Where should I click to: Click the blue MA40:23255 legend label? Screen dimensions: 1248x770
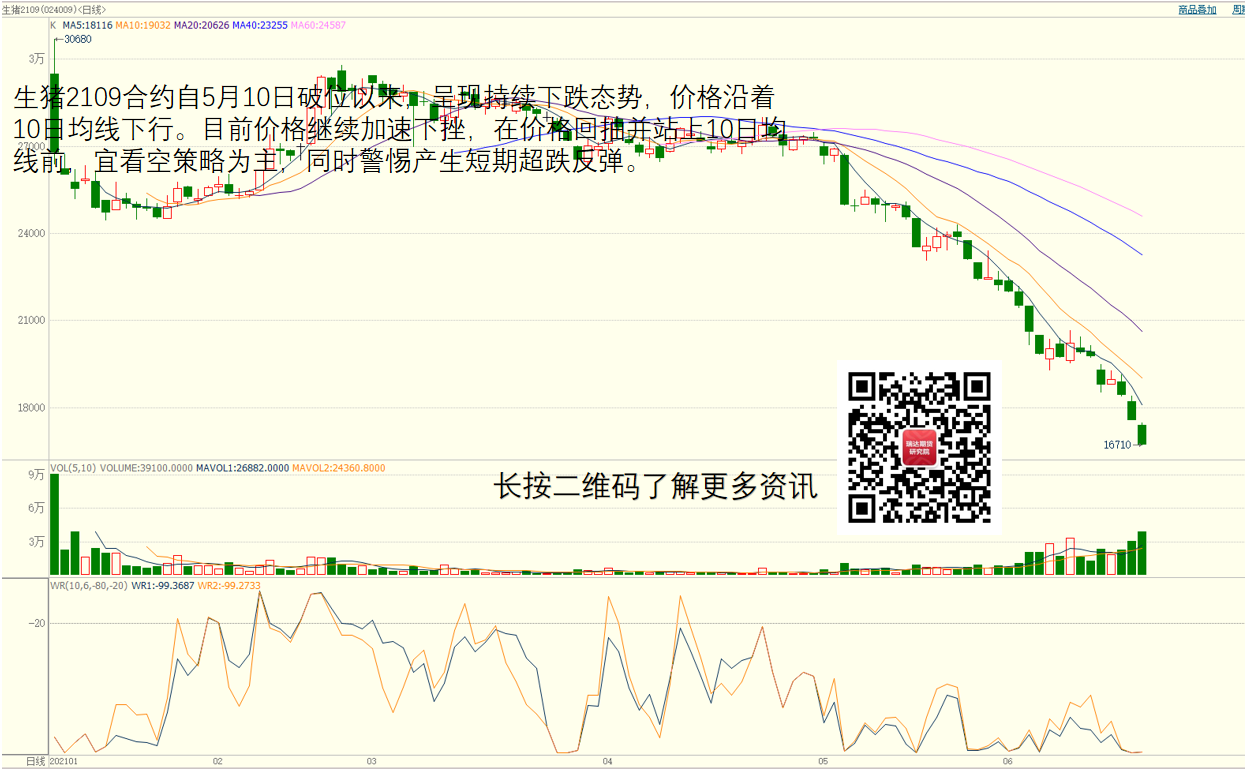pyautogui.click(x=260, y=25)
